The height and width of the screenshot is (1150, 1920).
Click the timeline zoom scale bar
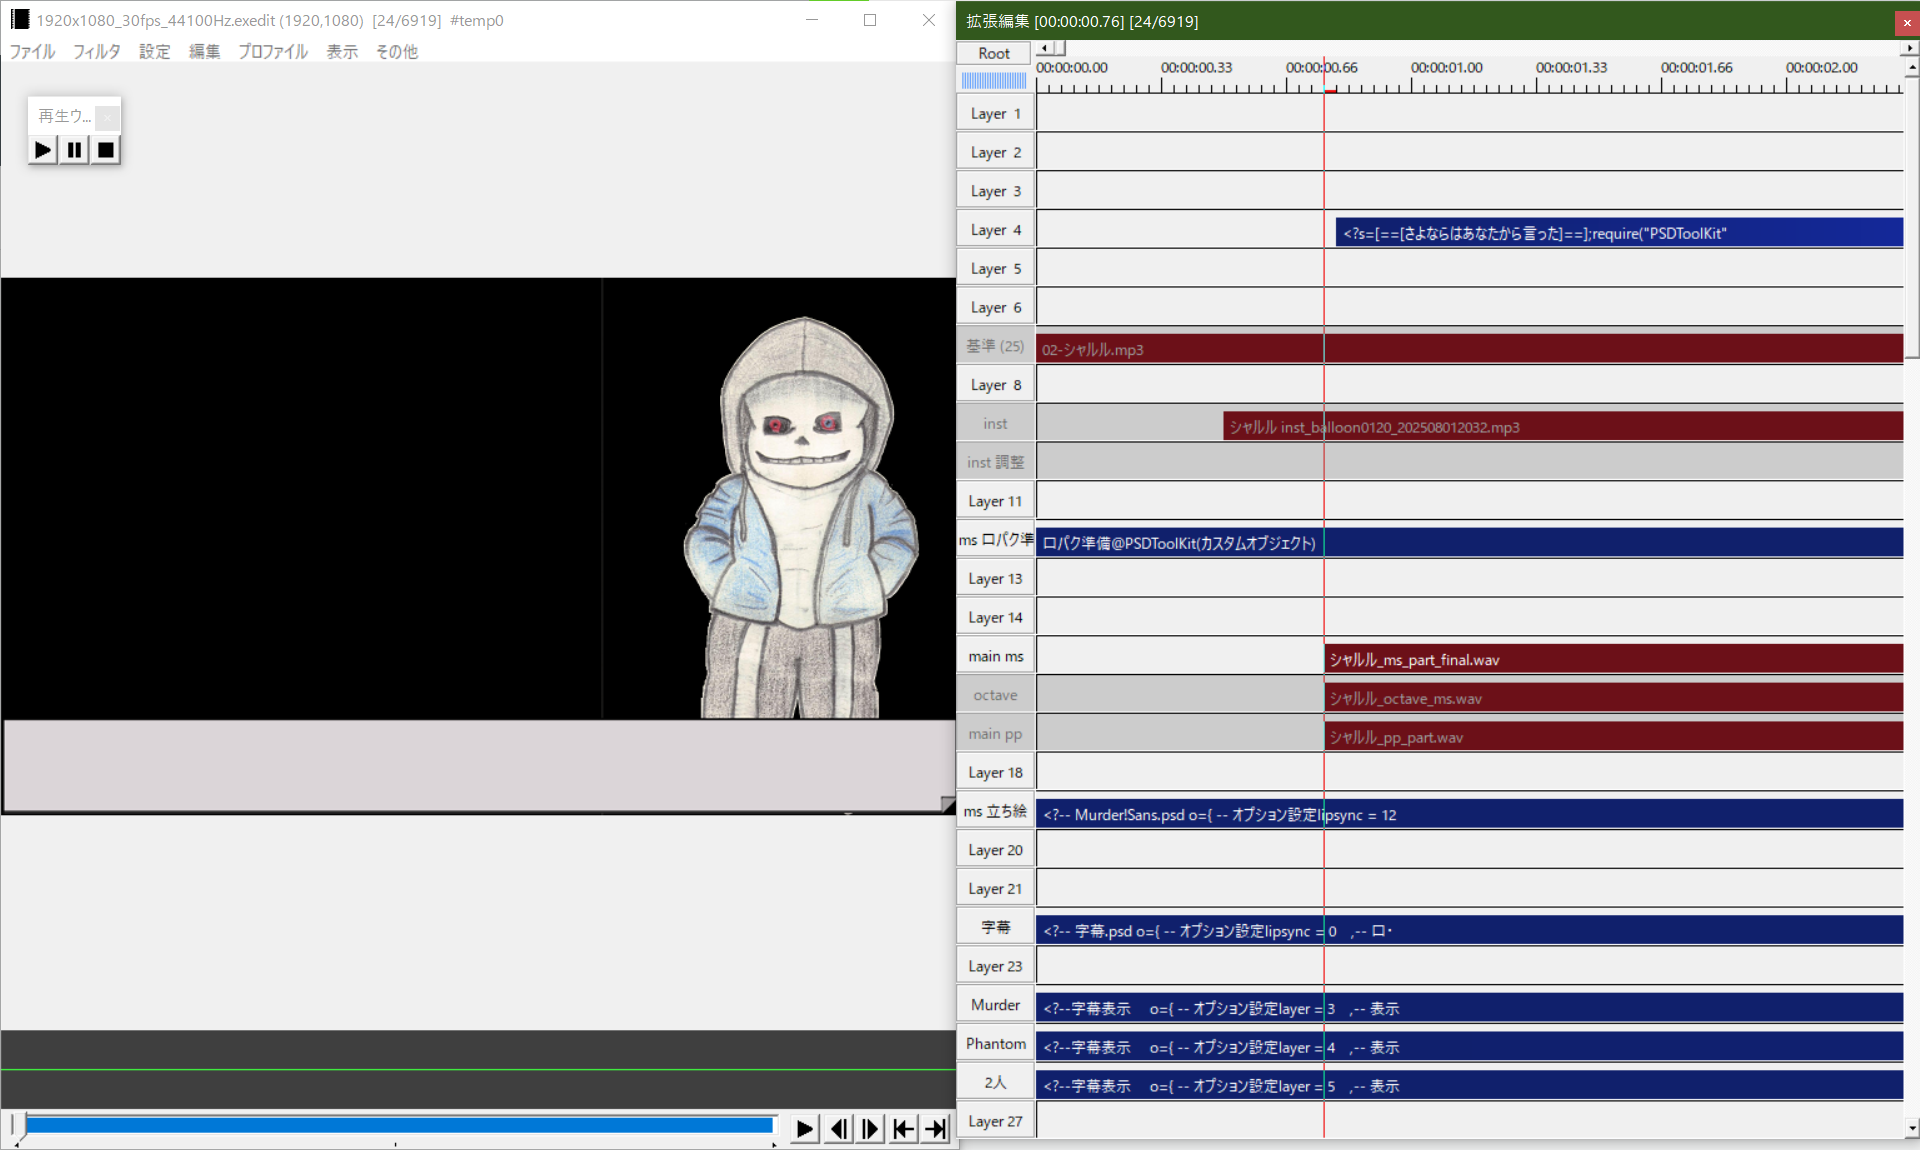coord(994,80)
